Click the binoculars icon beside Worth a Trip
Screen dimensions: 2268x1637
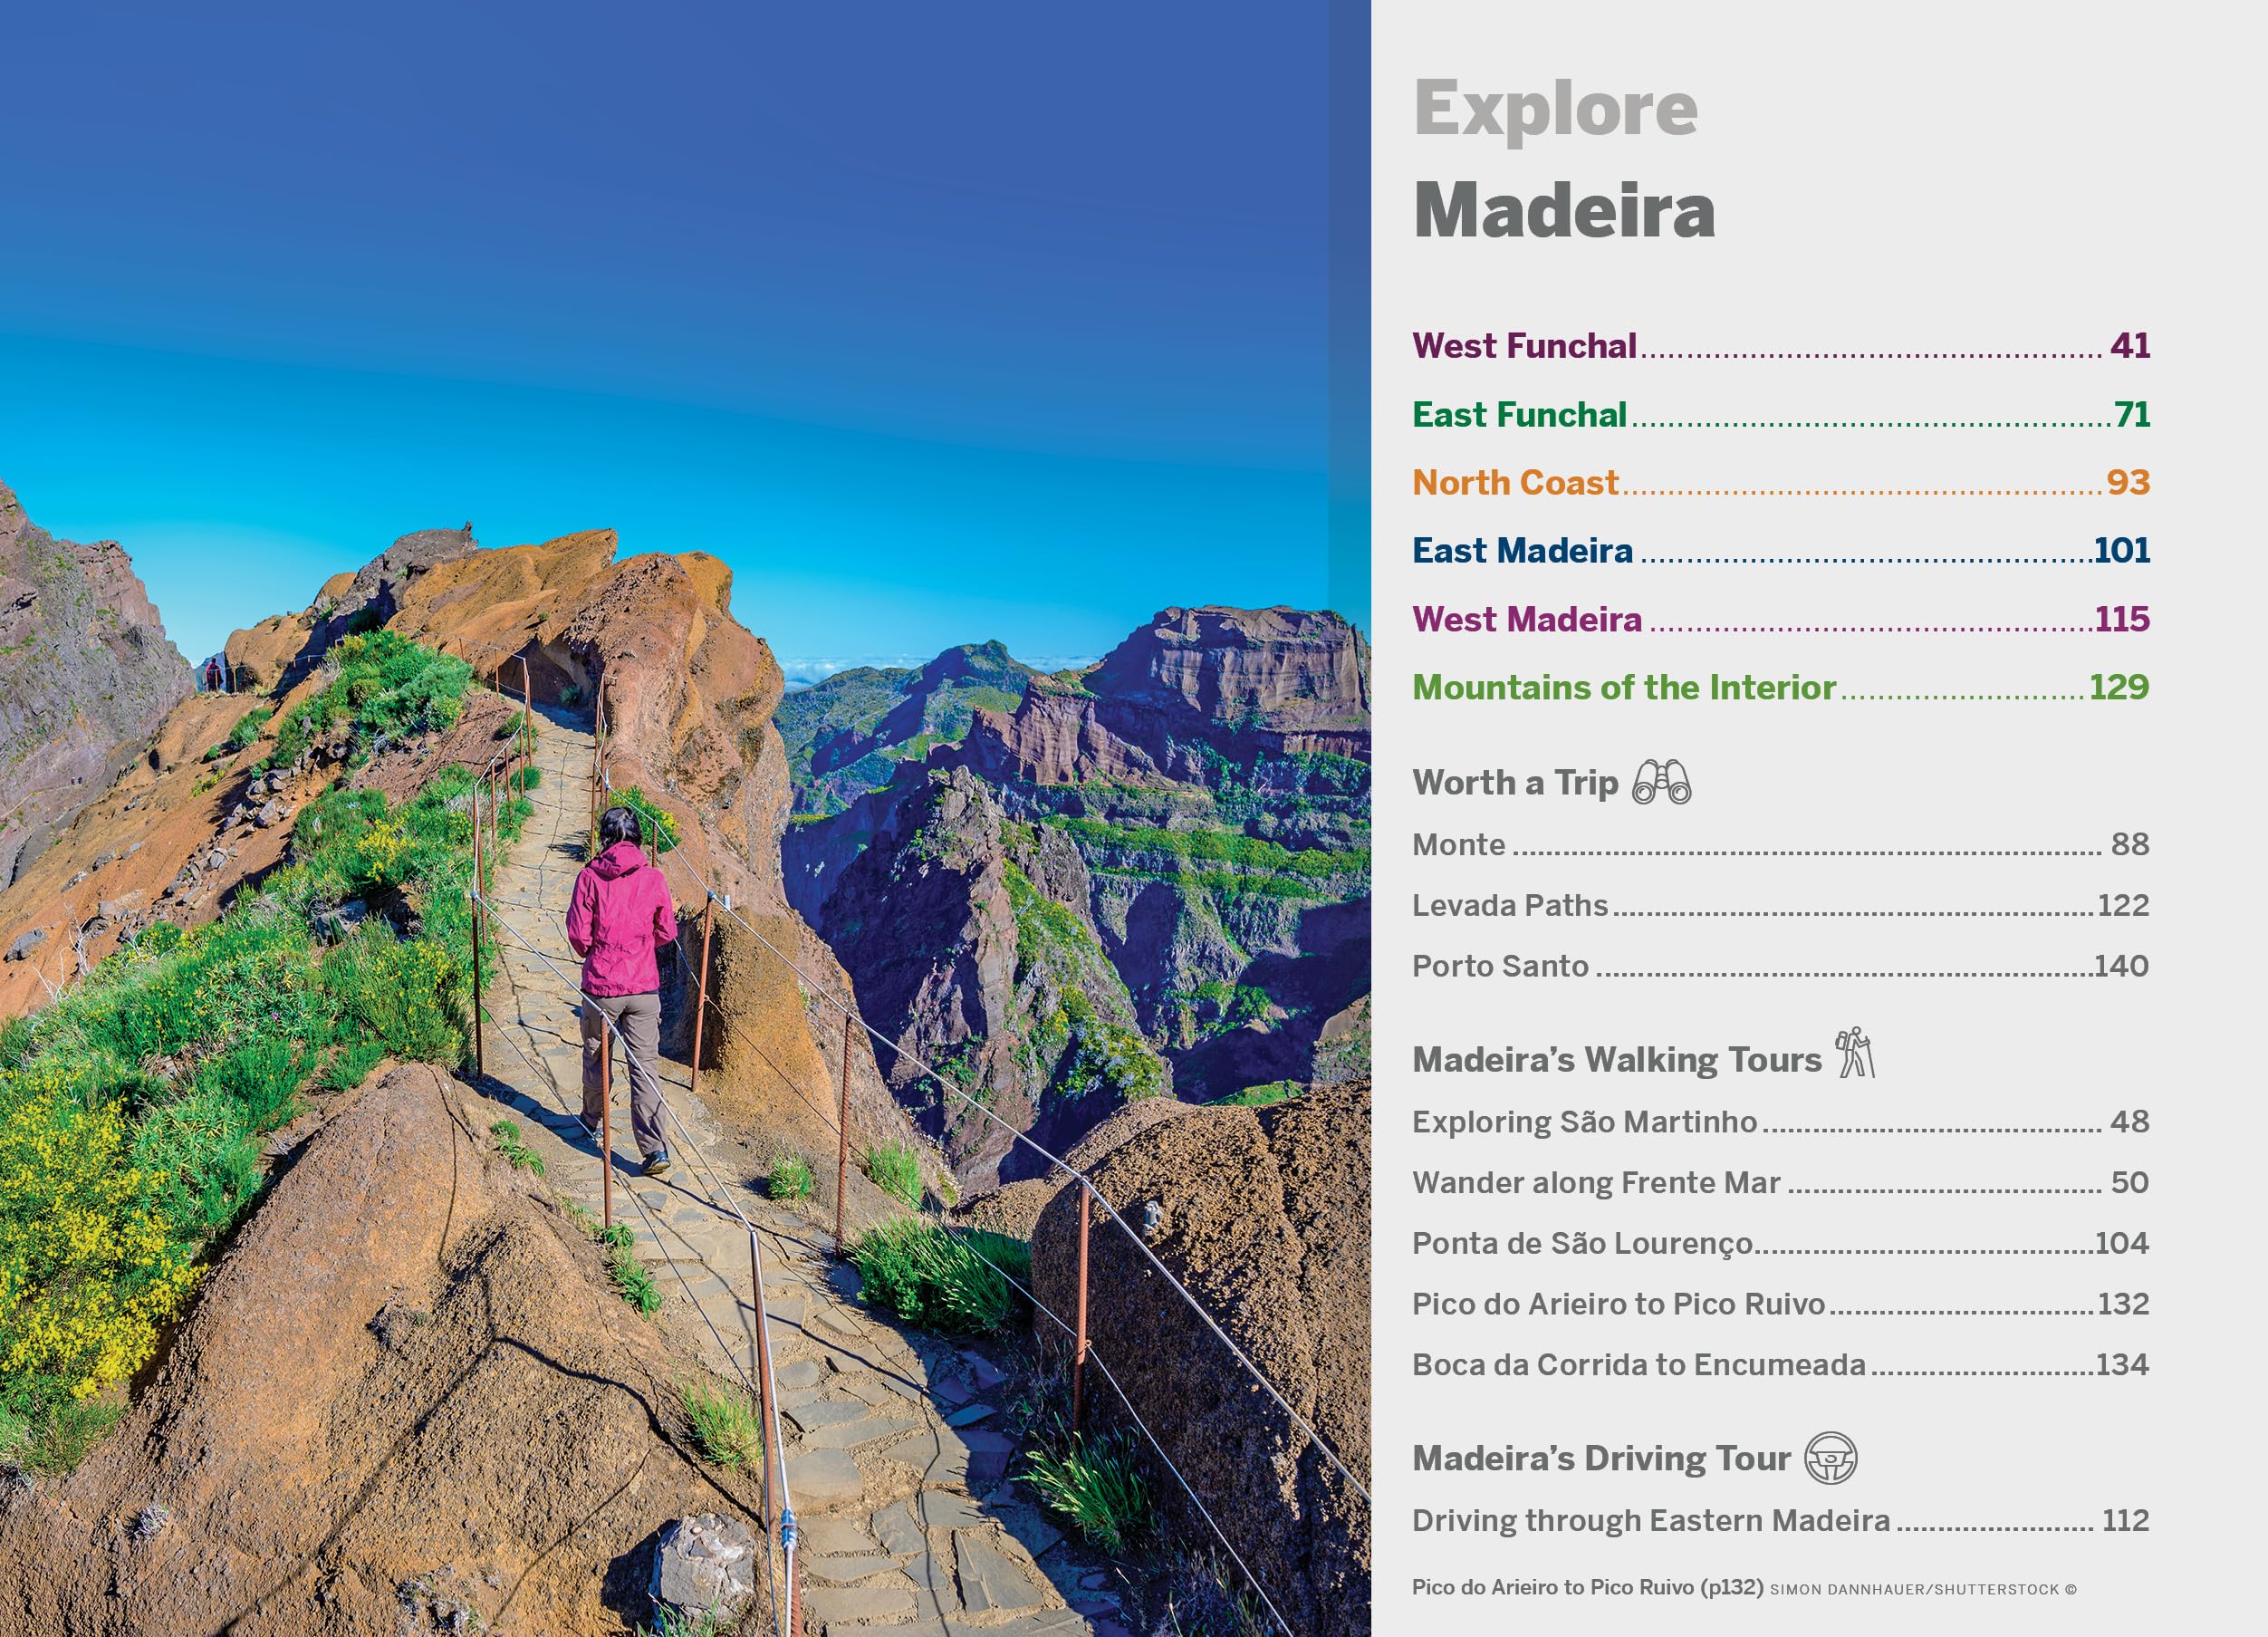click(1661, 782)
